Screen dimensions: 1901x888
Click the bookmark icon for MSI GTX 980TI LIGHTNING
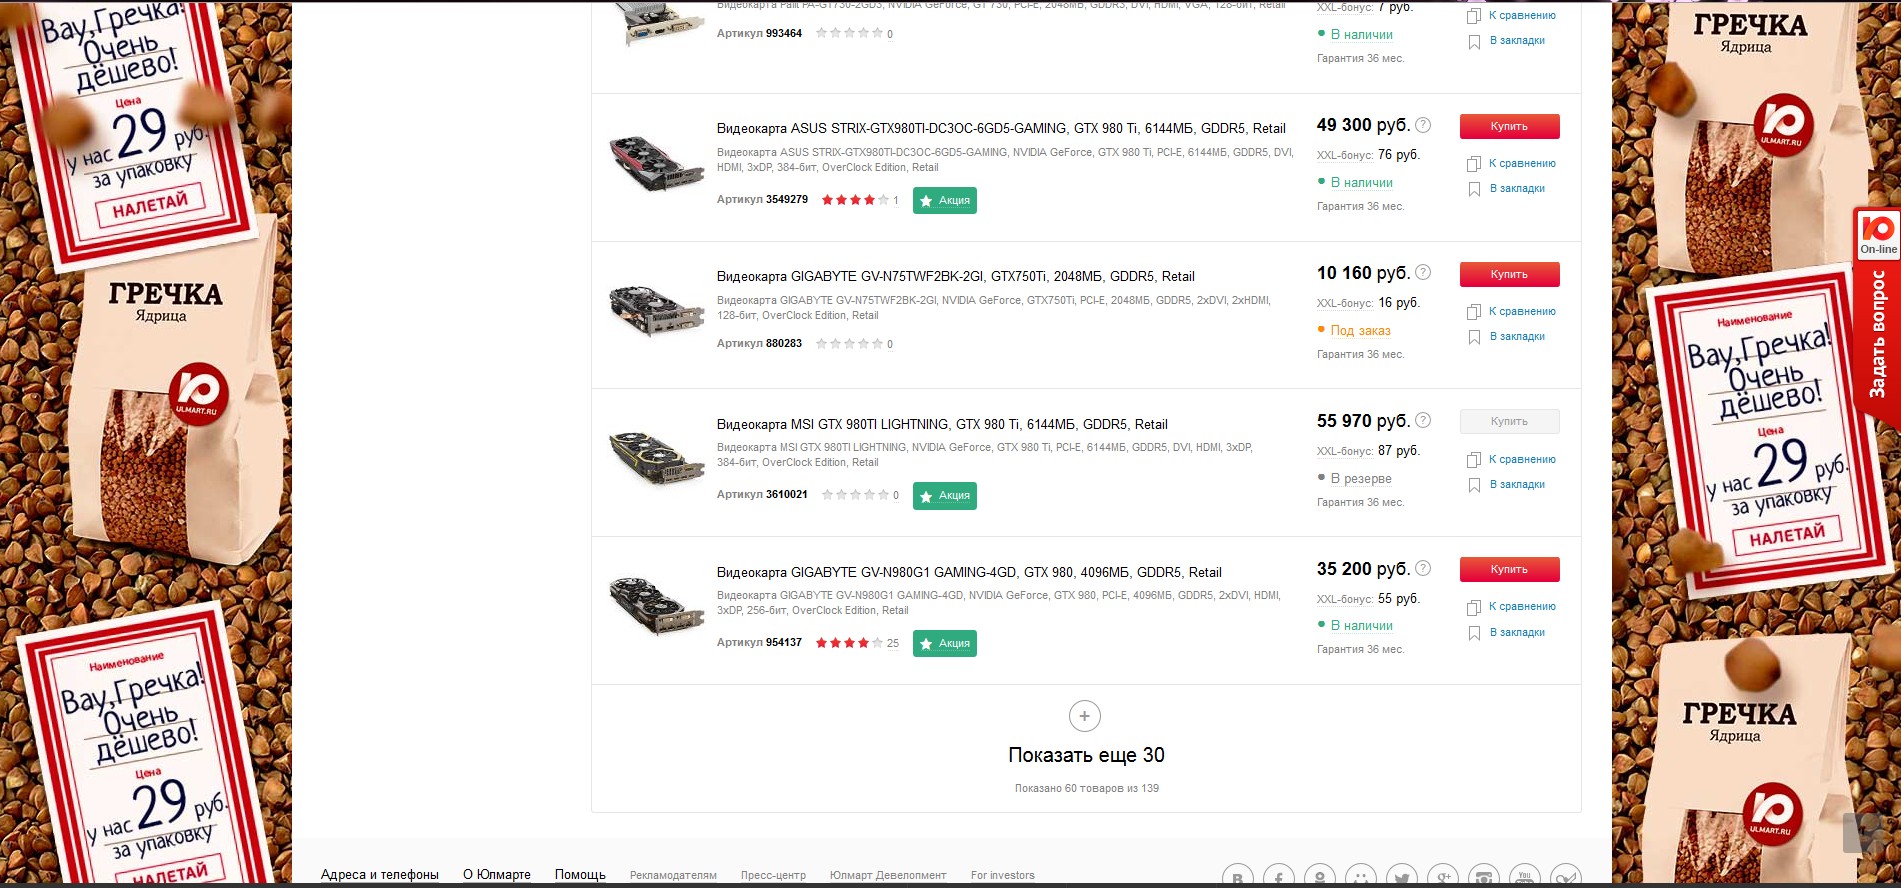click(x=1473, y=485)
